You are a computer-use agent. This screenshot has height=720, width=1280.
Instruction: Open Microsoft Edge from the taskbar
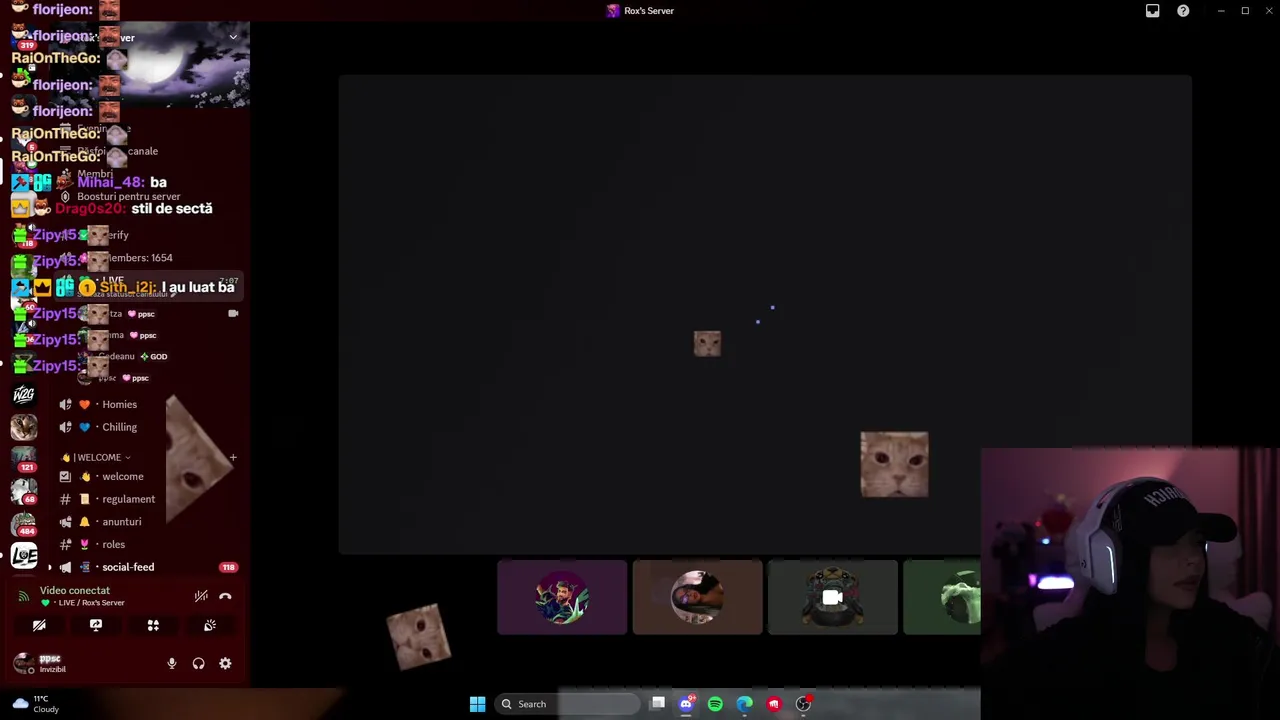tap(744, 704)
